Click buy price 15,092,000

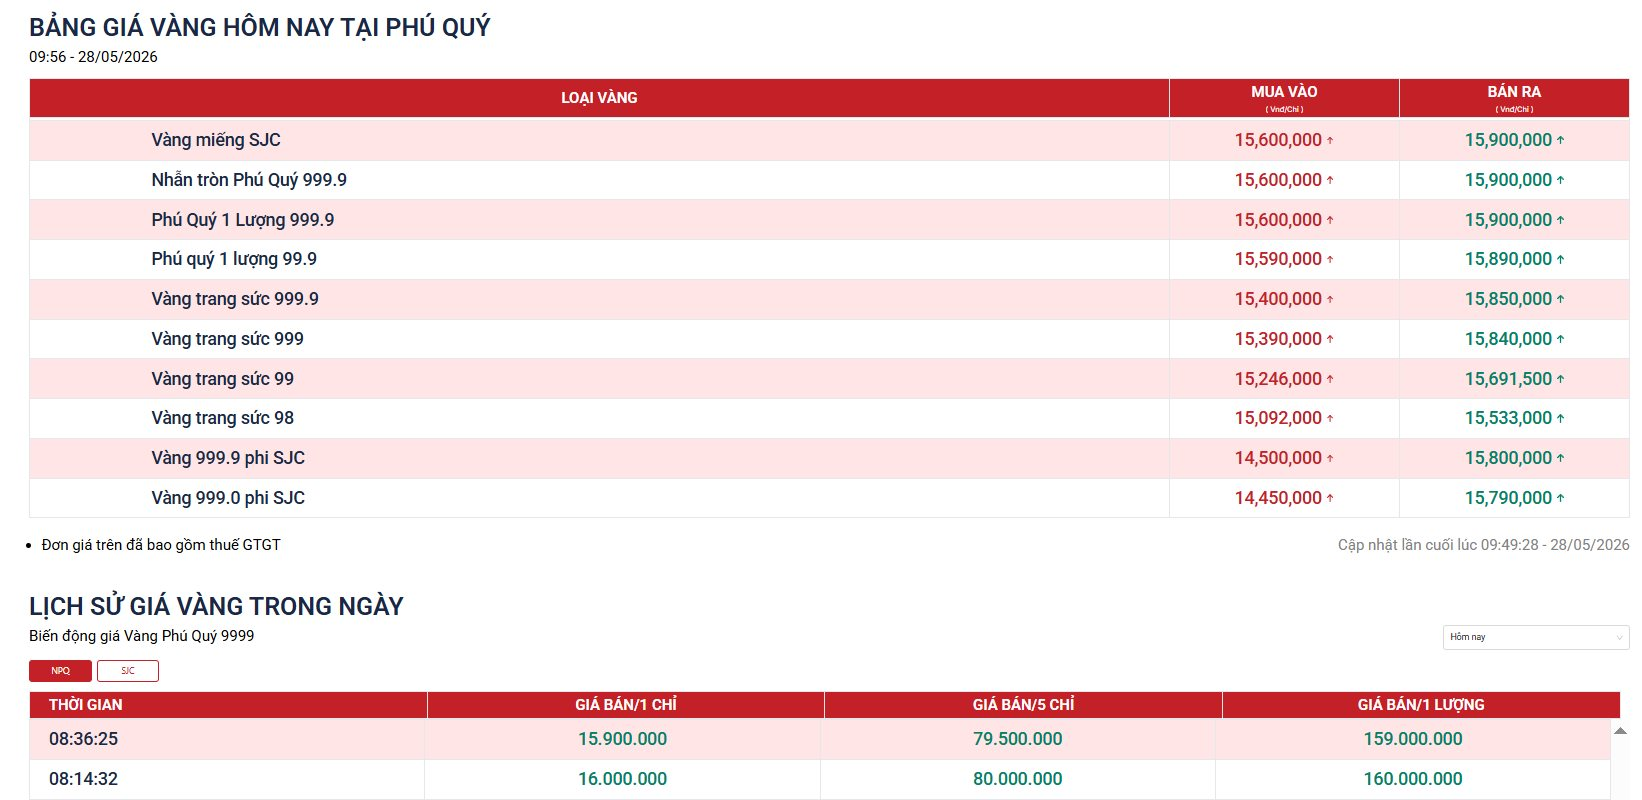pyautogui.click(x=1278, y=418)
